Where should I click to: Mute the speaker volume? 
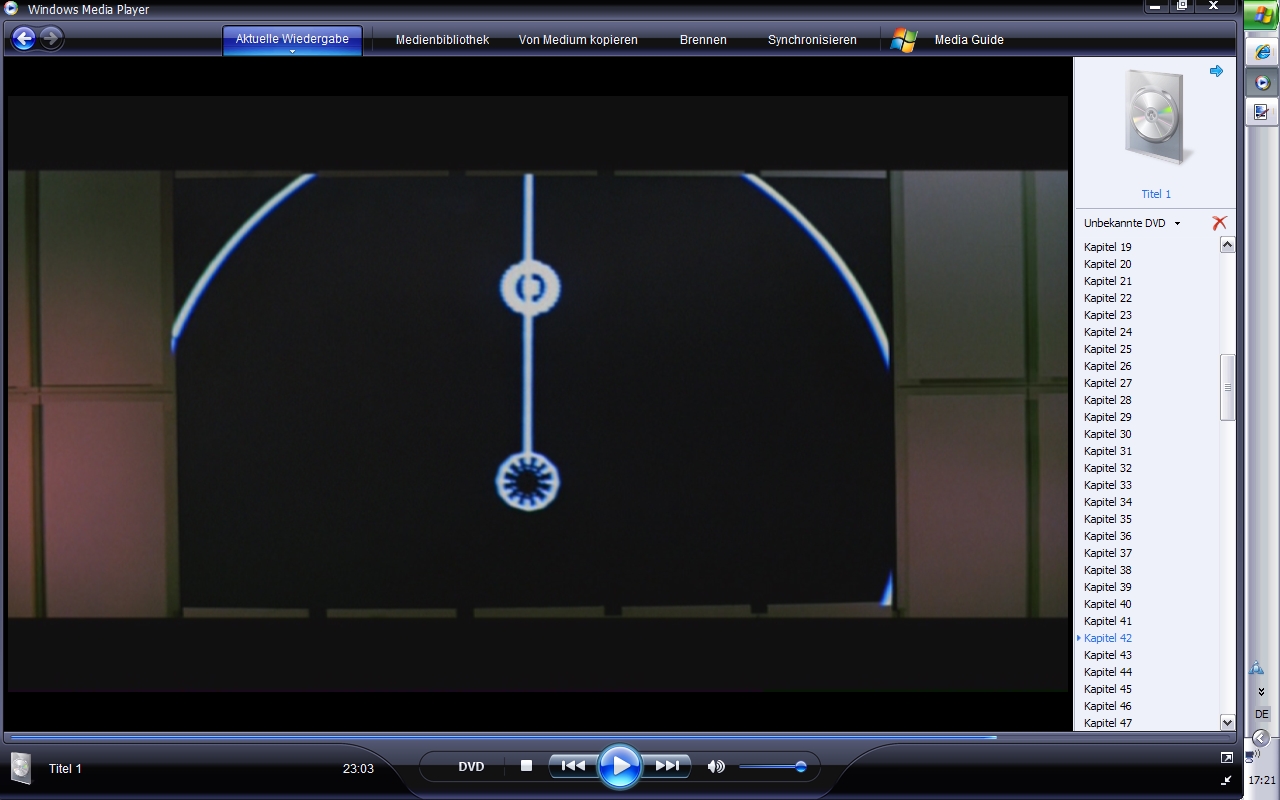pos(716,767)
